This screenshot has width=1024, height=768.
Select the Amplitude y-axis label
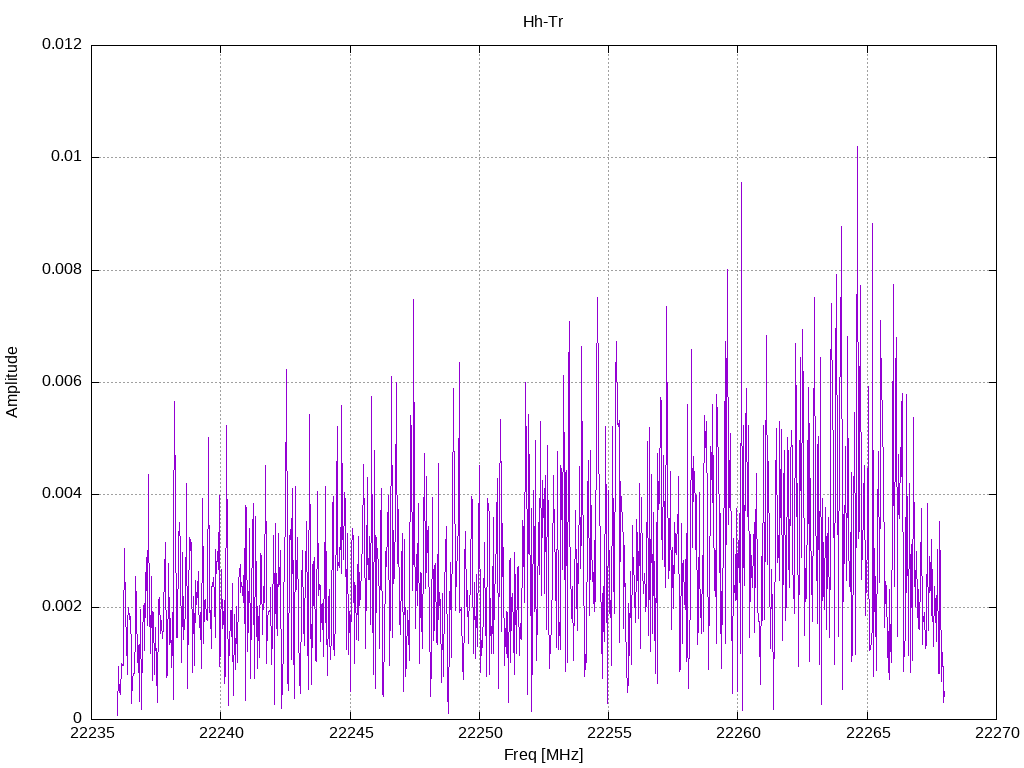point(12,382)
